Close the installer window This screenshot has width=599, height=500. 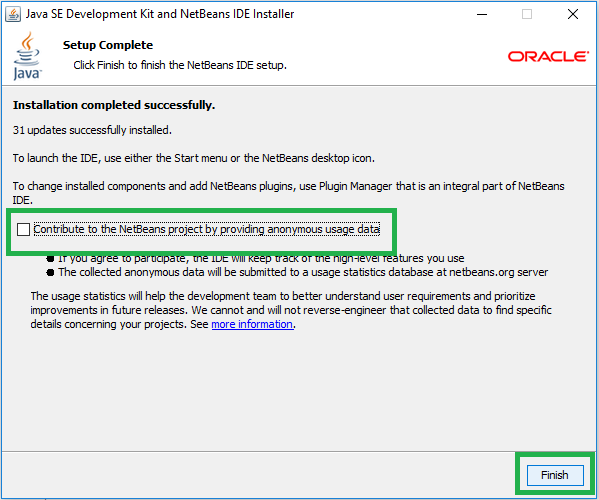[x=573, y=14]
